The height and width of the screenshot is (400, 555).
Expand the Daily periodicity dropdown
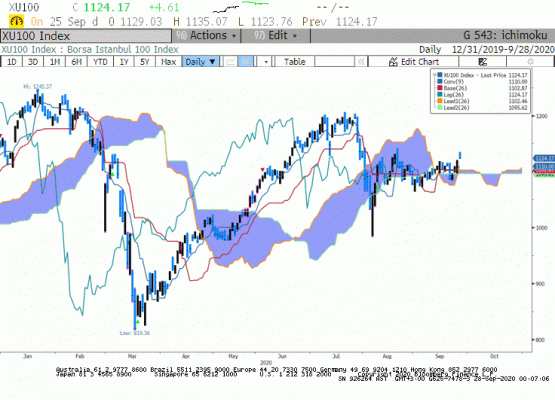201,62
